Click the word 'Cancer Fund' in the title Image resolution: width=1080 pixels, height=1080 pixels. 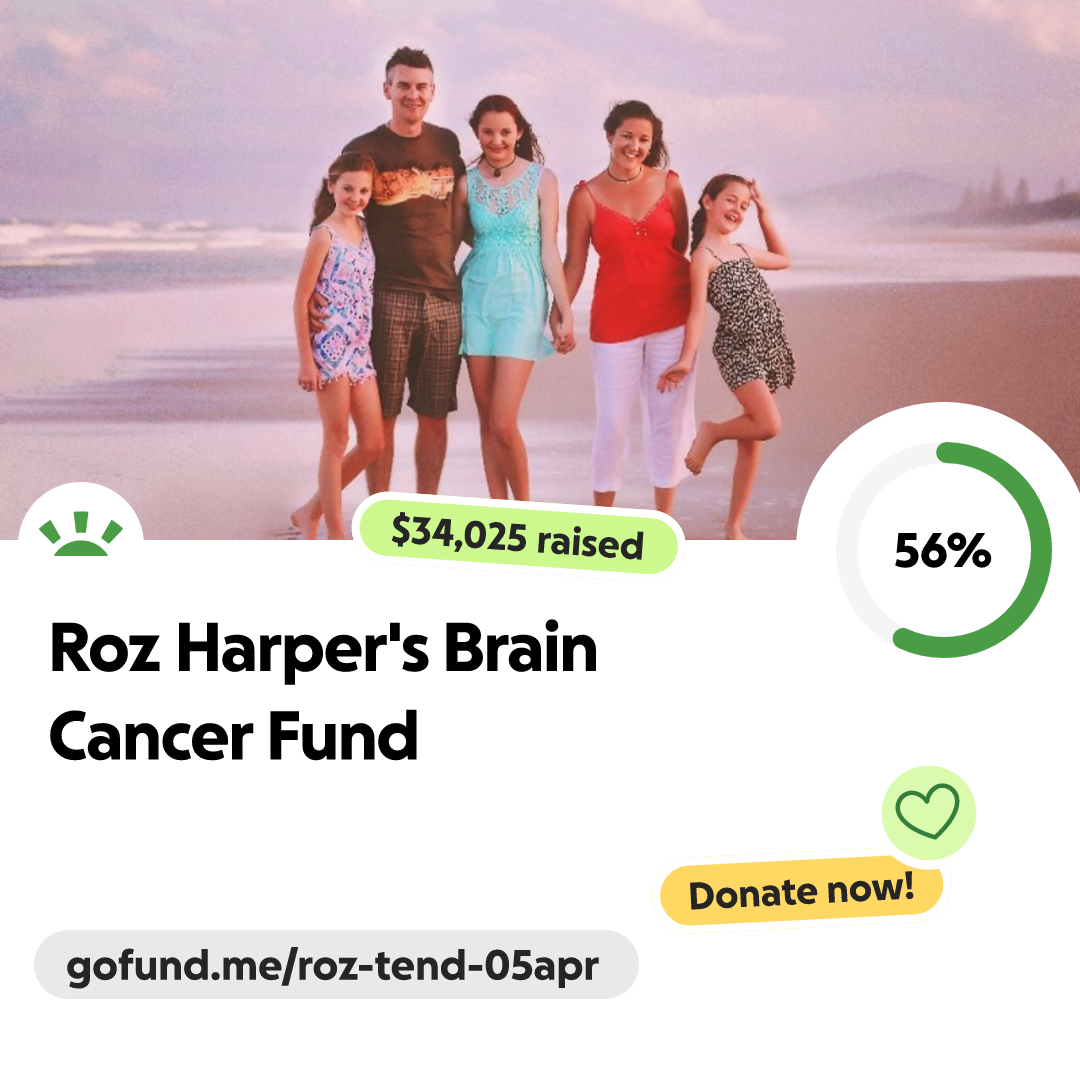point(233,736)
